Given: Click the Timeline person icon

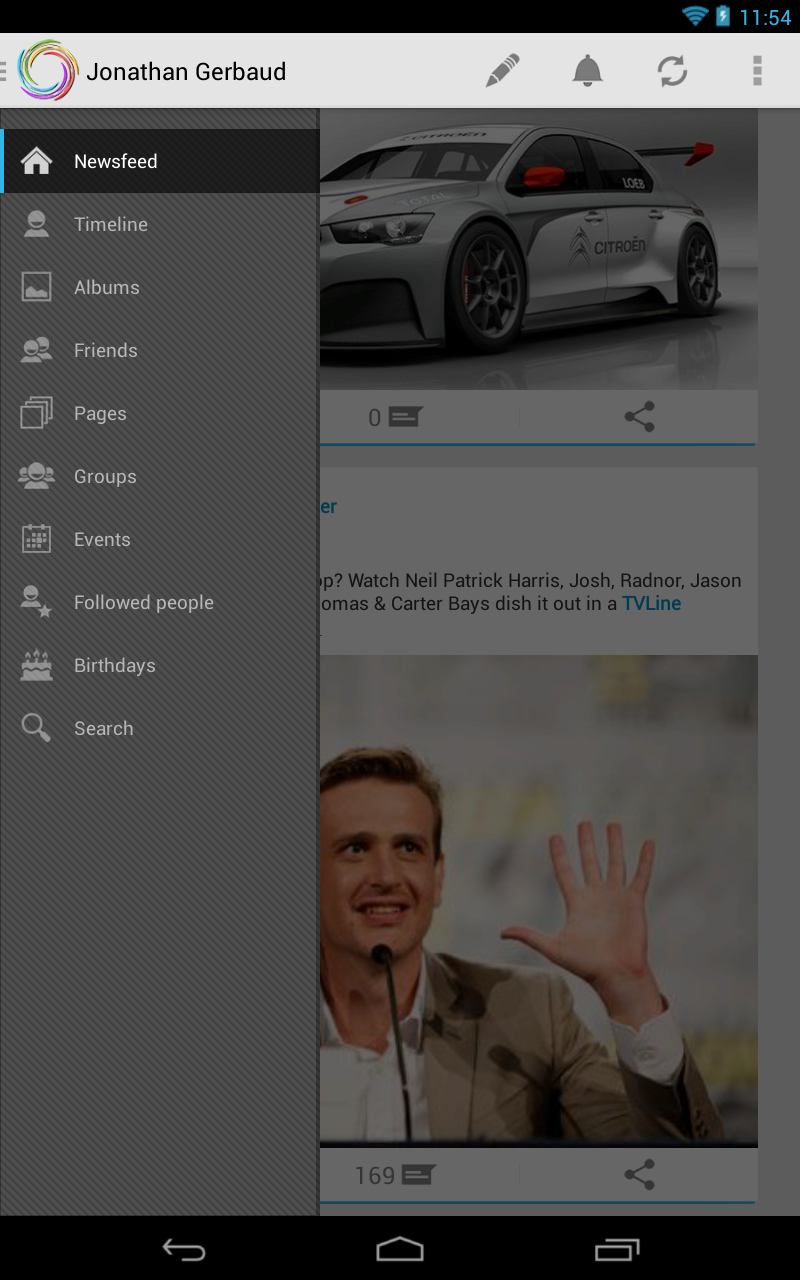Looking at the screenshot, I should click(x=37, y=224).
